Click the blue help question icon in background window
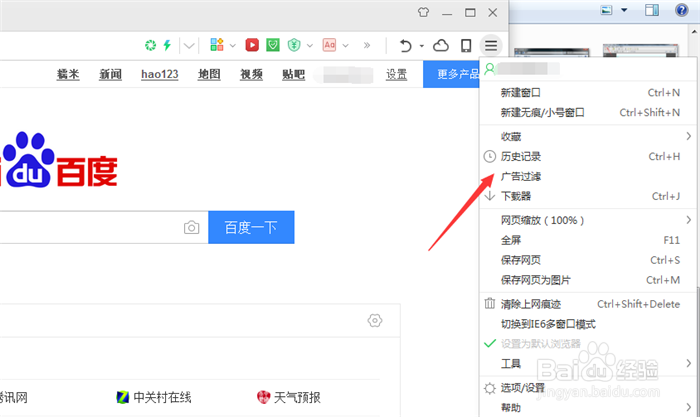 click(681, 10)
